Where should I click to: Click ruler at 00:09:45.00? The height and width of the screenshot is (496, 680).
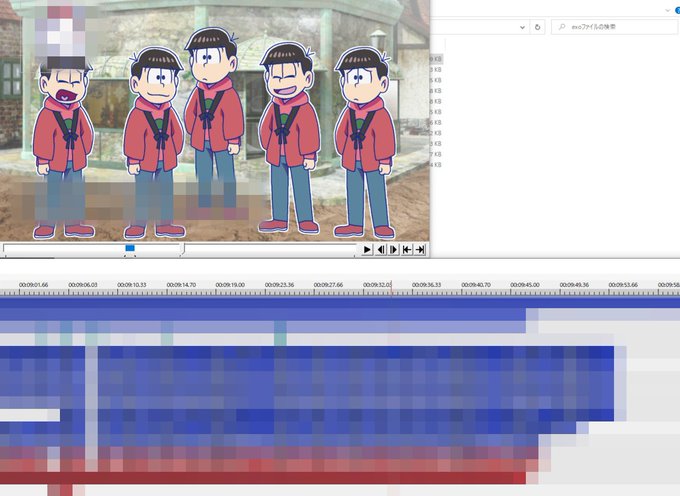[x=525, y=285]
